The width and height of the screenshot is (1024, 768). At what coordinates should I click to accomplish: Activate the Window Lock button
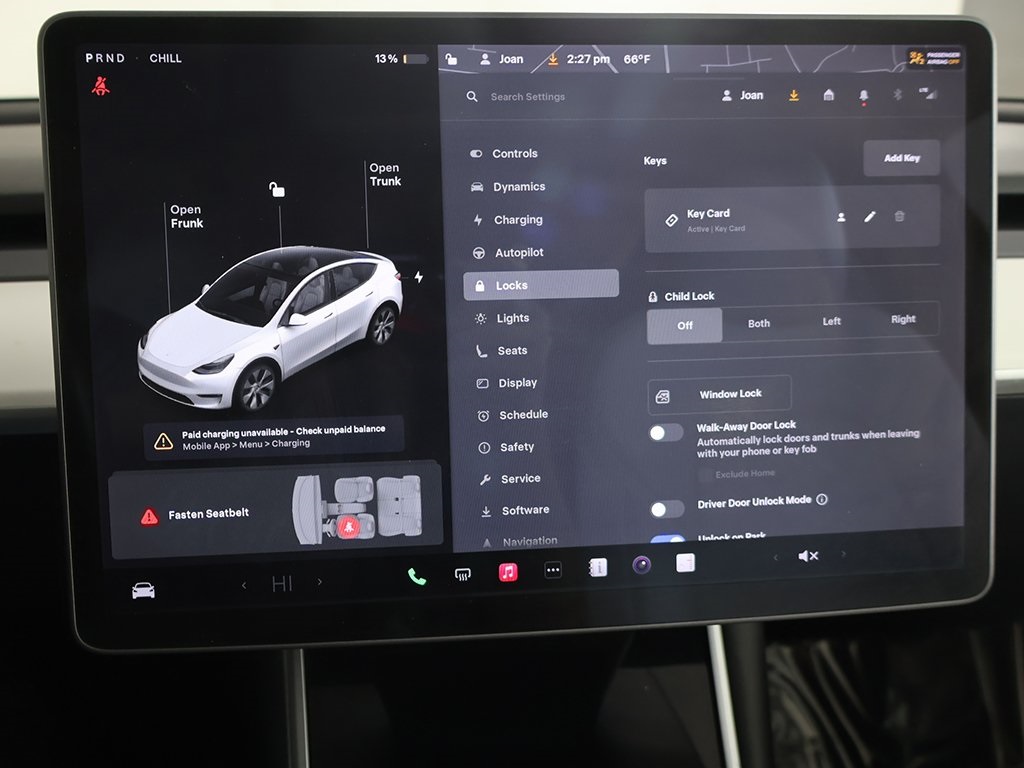click(x=718, y=393)
